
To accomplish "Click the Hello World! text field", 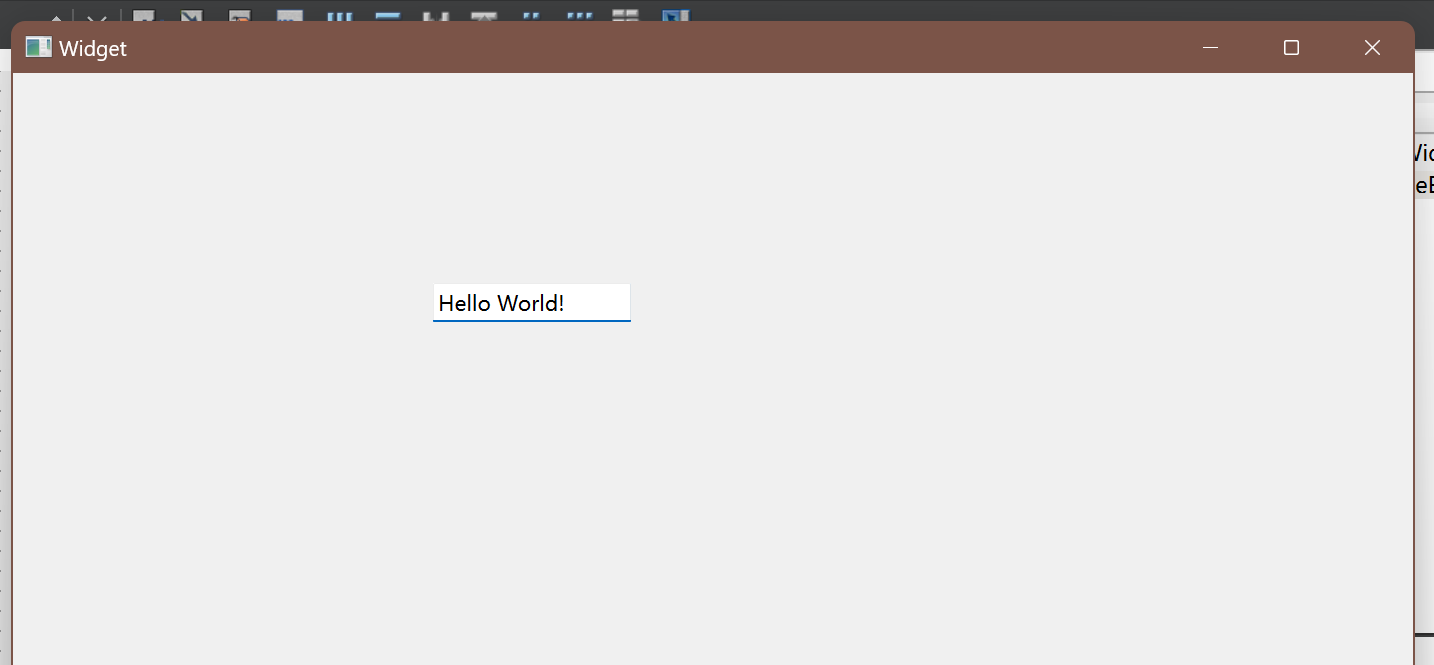I will pos(531,302).
